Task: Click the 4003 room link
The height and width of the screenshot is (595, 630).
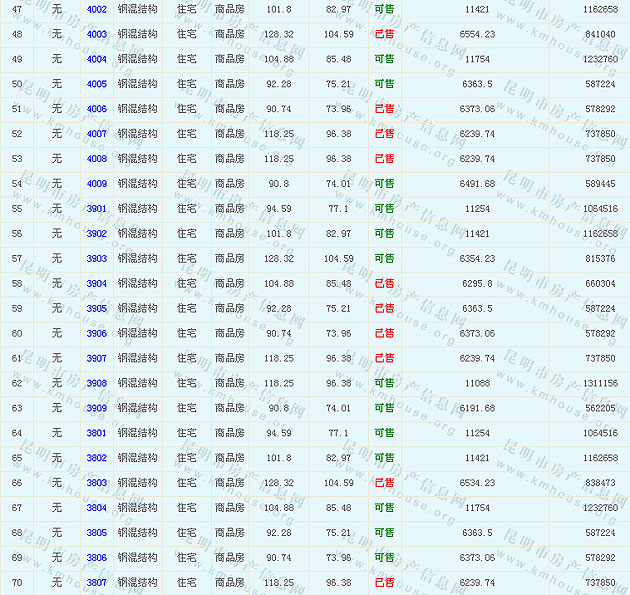Action: (x=97, y=34)
